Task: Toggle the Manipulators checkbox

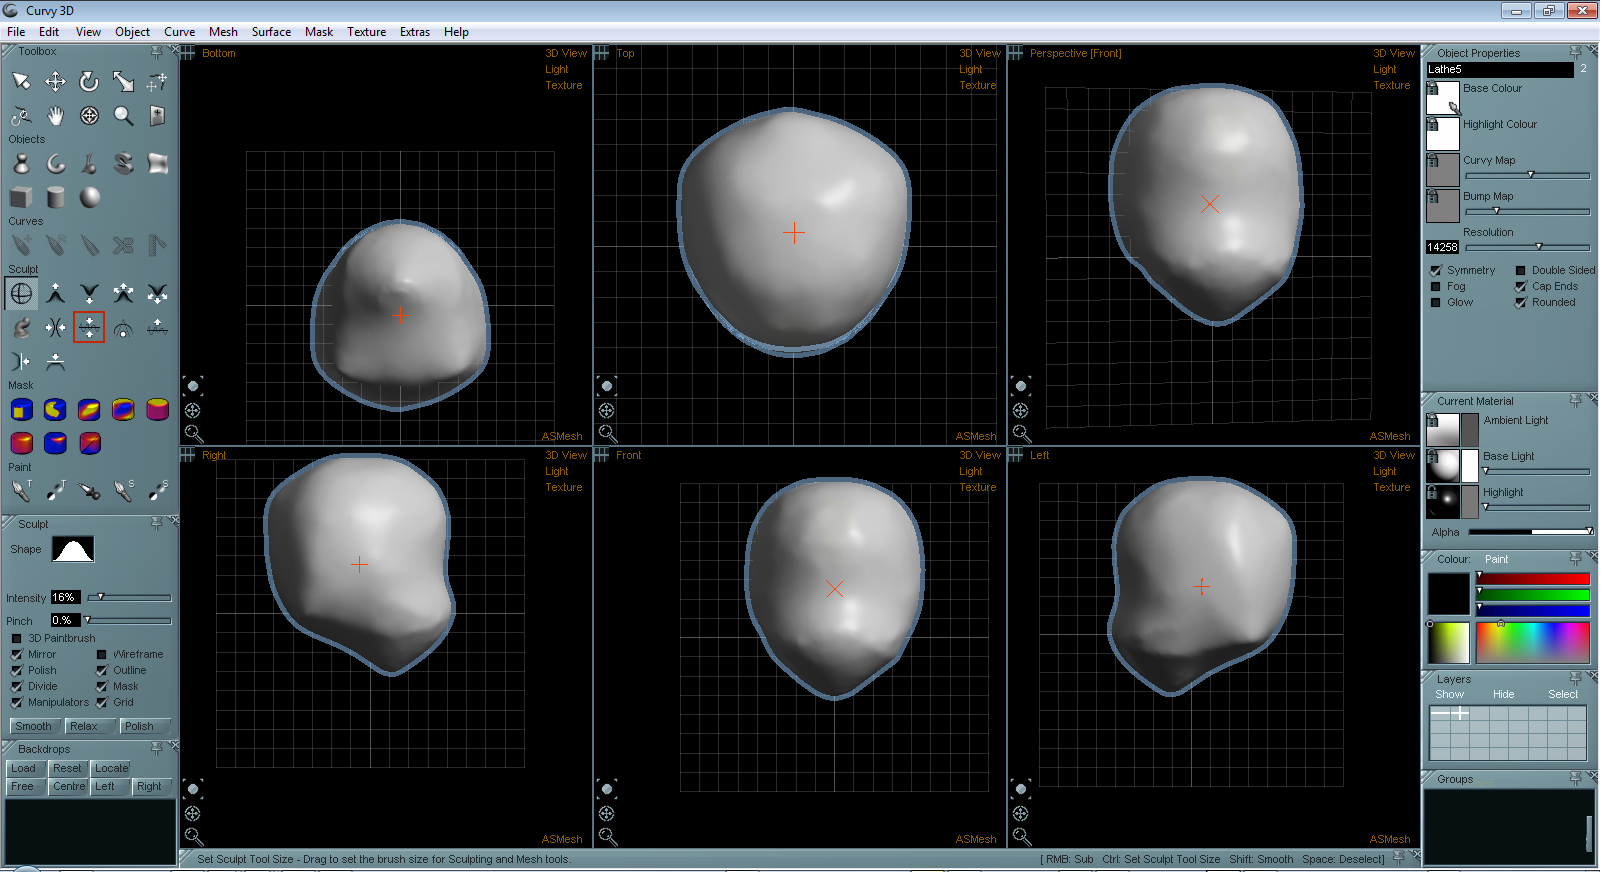Action: 16,702
